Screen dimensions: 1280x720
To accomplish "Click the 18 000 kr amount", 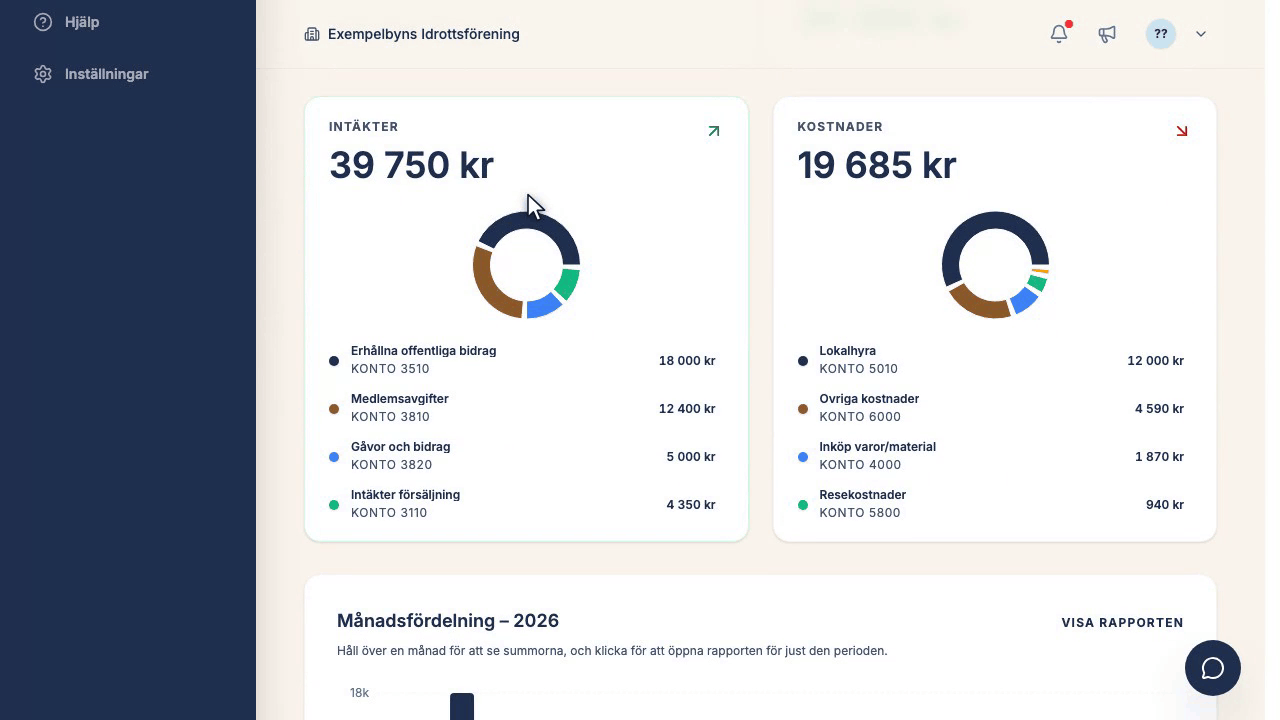I will click(687, 361).
